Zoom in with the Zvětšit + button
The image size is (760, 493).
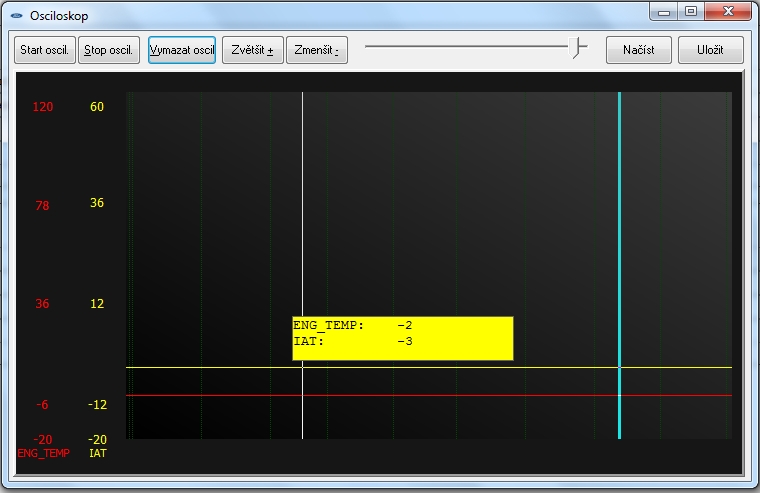coord(253,50)
